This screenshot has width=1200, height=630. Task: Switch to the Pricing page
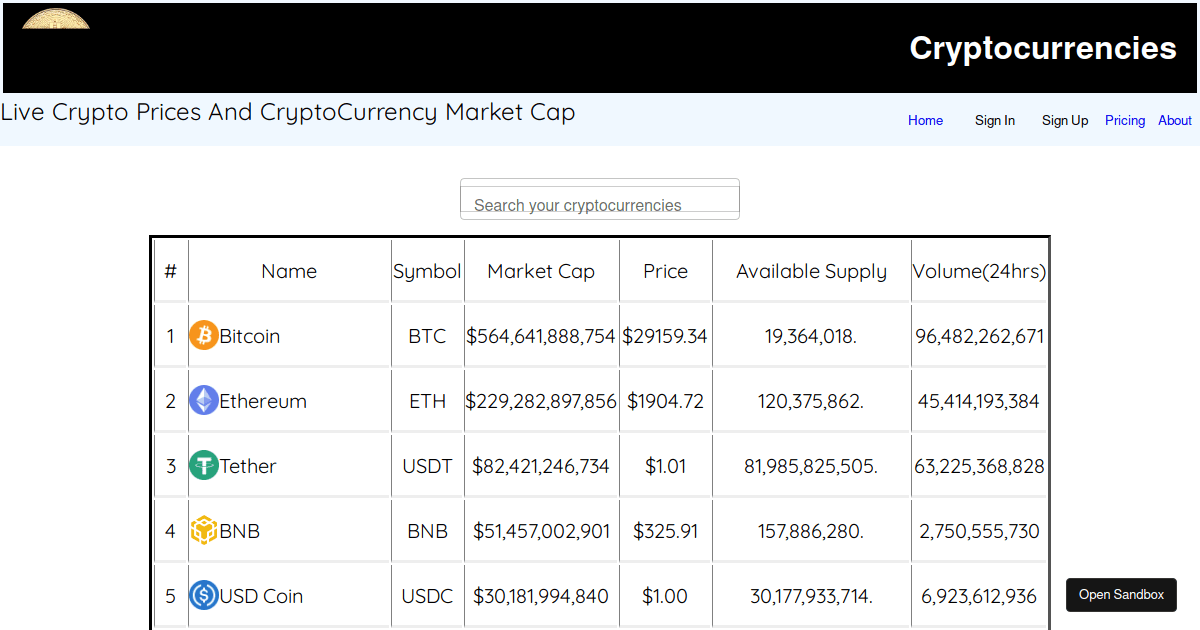tap(1124, 120)
